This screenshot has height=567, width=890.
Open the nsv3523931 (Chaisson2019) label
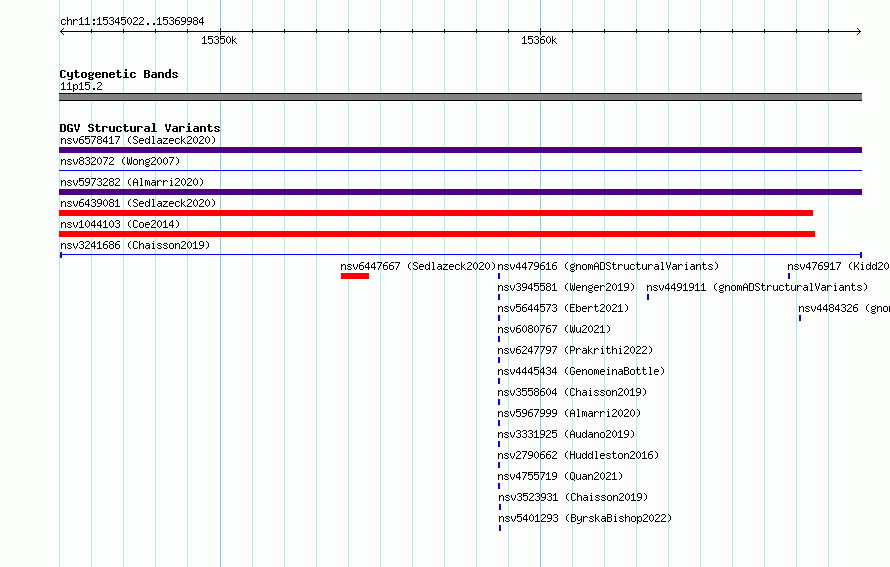tap(573, 497)
